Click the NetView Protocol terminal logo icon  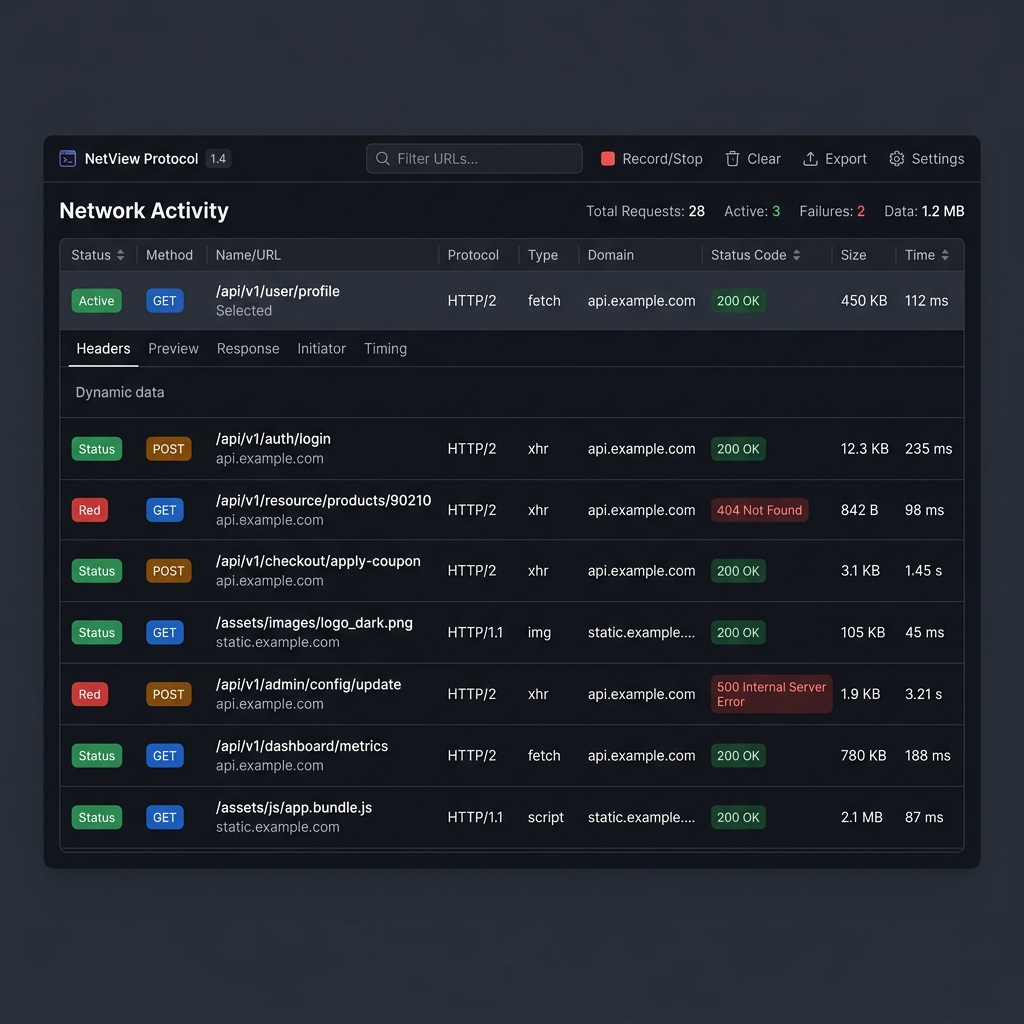pos(68,159)
